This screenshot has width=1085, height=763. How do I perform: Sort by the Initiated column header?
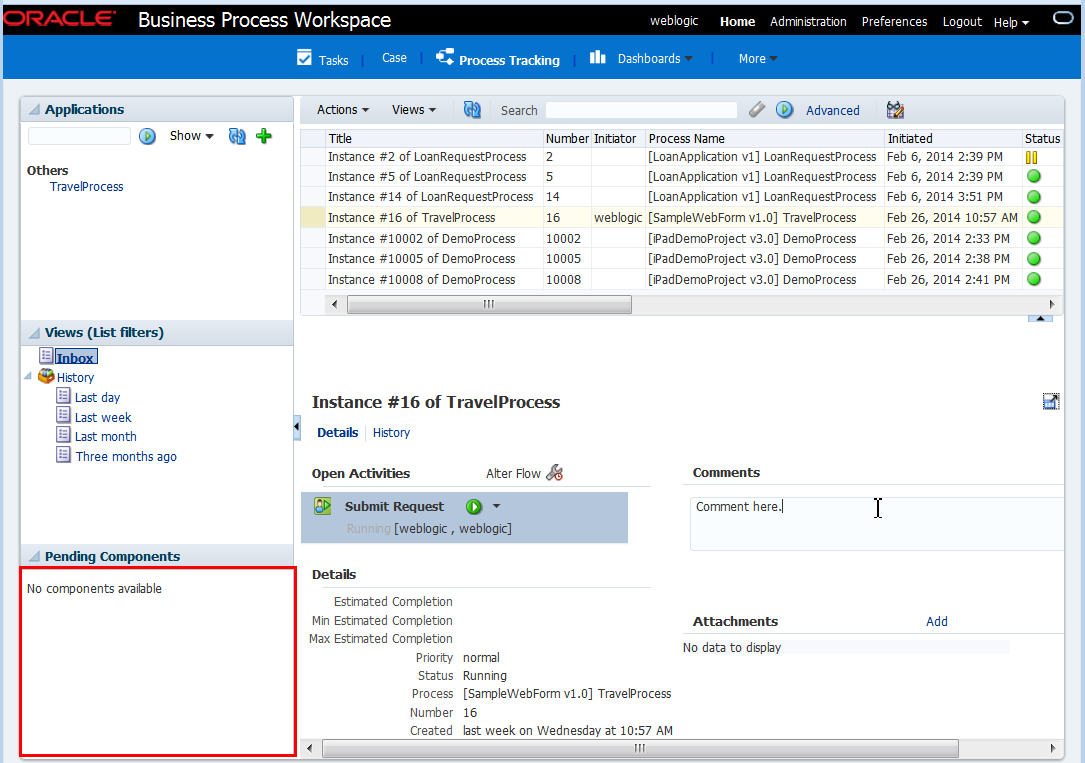953,138
